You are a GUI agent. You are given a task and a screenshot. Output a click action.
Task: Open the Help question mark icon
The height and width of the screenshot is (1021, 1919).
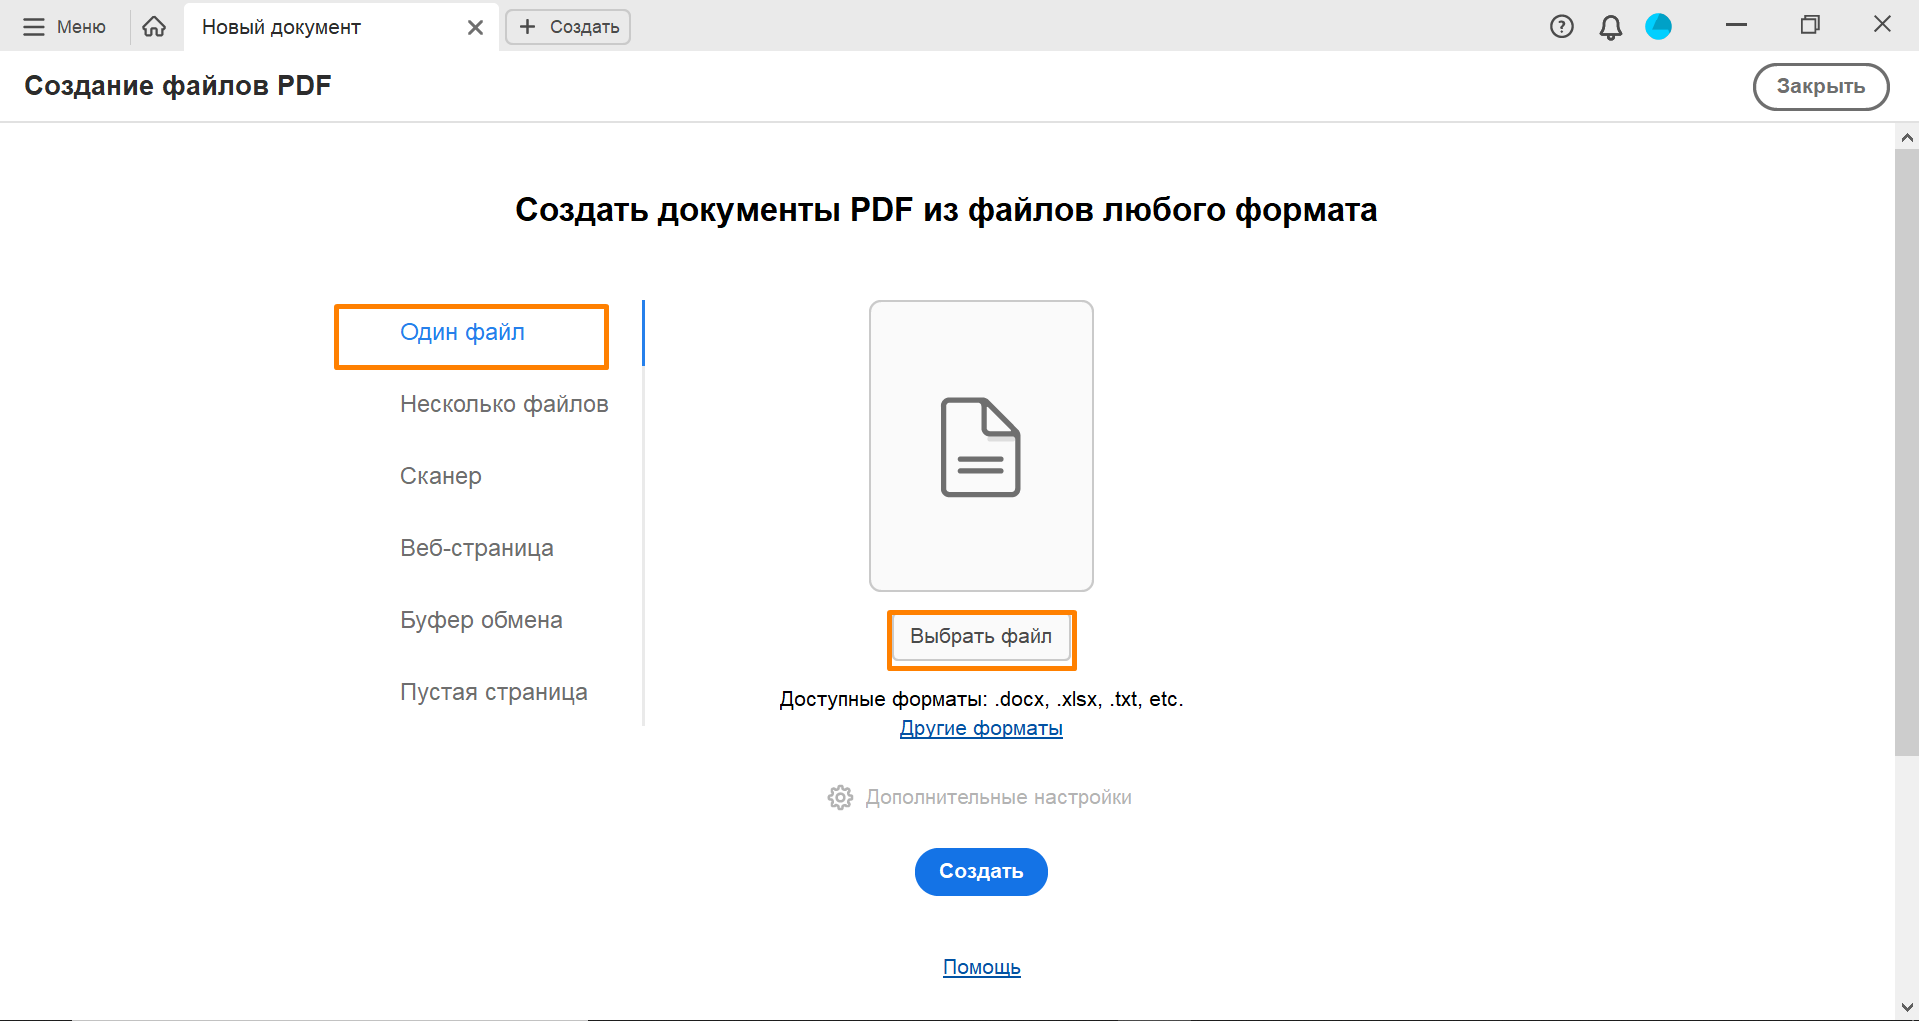tap(1561, 27)
